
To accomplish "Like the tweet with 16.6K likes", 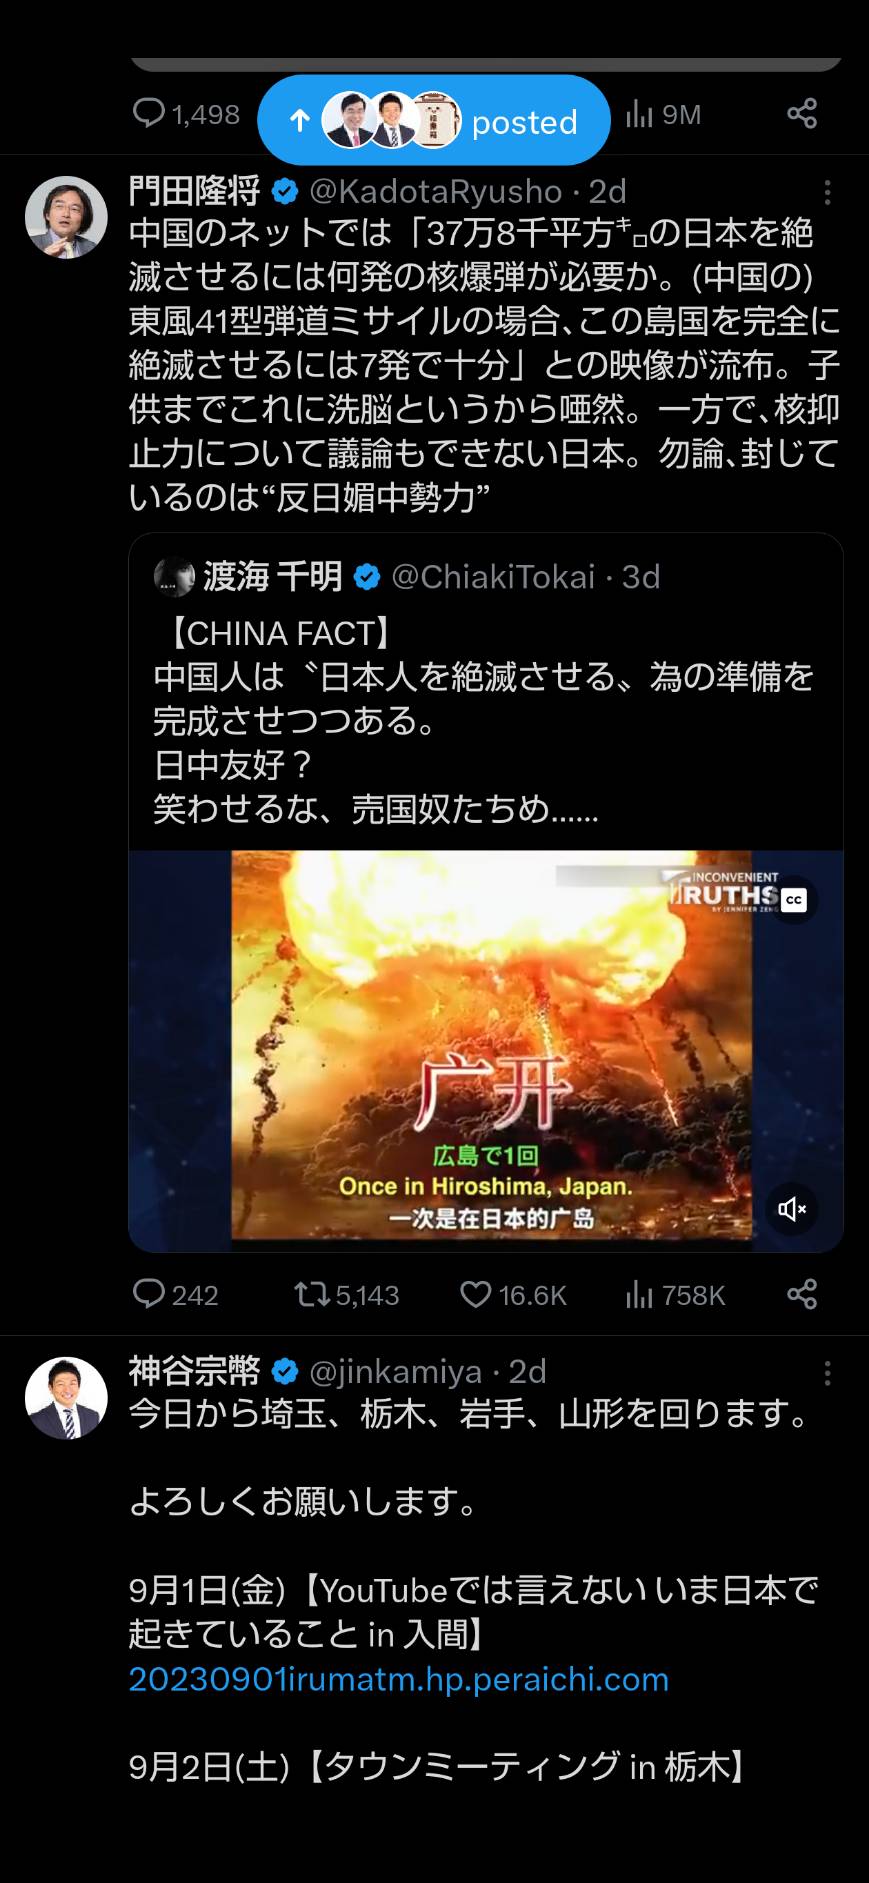I will (513, 1295).
